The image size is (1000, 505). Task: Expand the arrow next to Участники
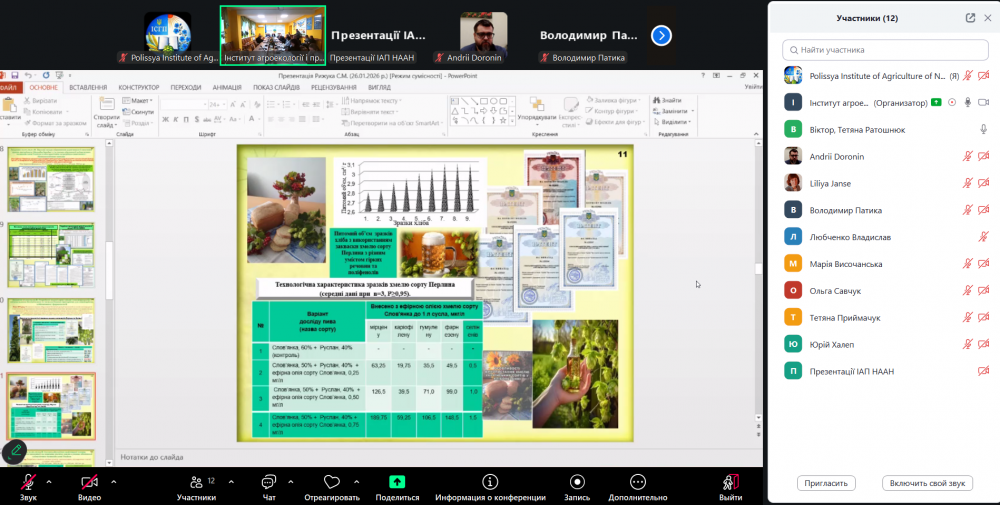(229, 481)
